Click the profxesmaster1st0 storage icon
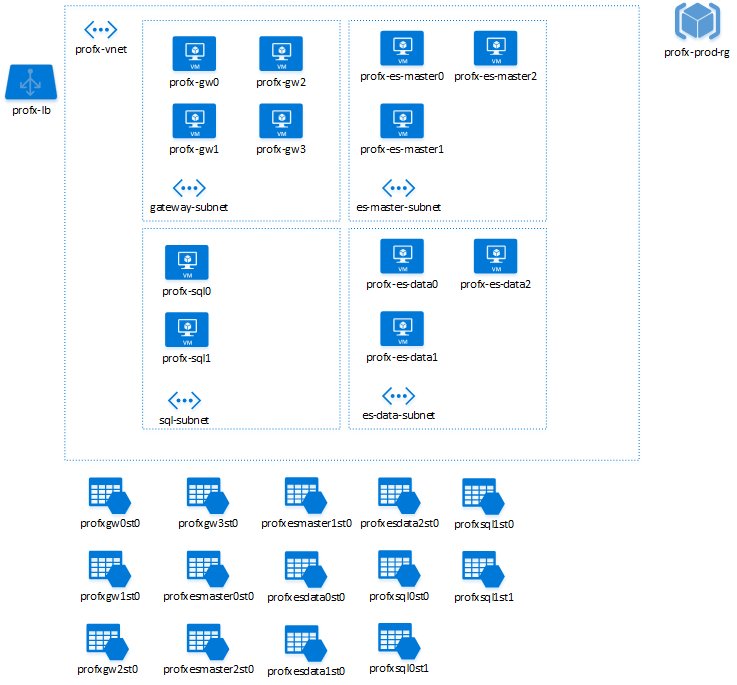The width and height of the screenshot is (737, 685). [x=306, y=496]
